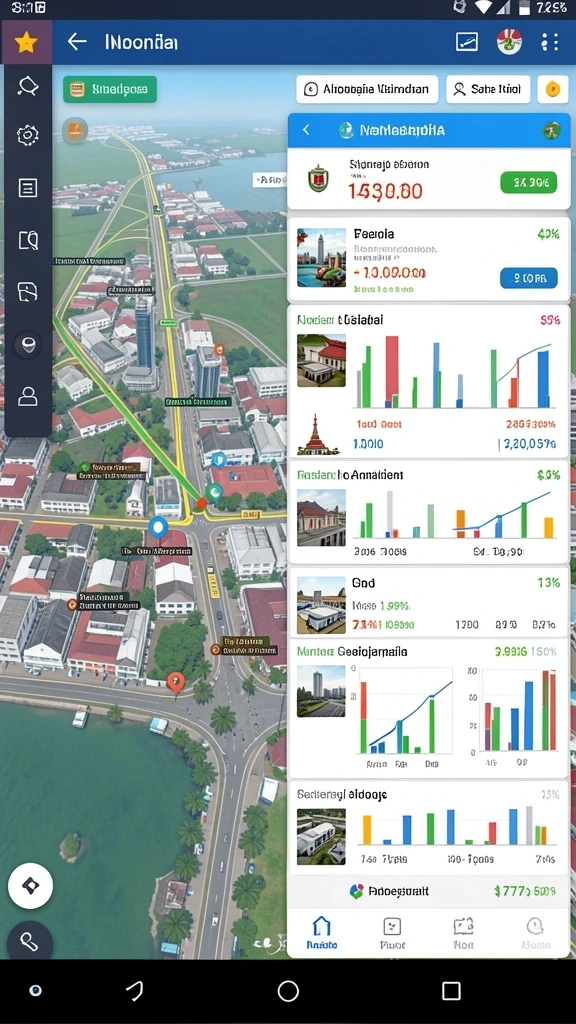Select the list document icon in sidebar

27,188
